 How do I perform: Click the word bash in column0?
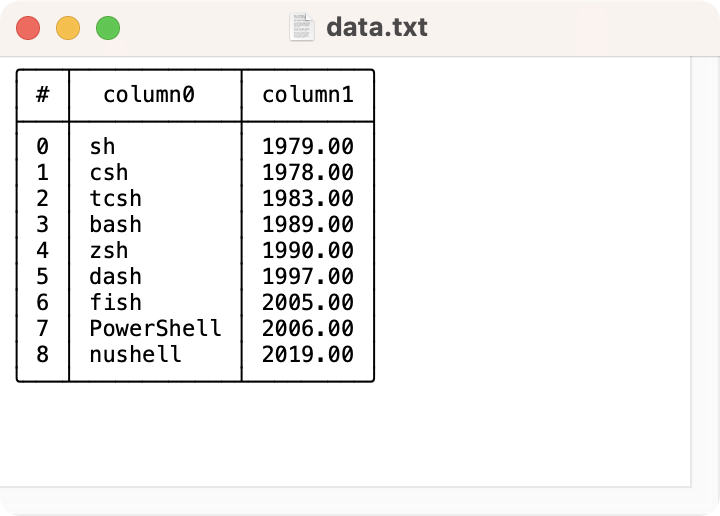pyautogui.click(x=115, y=224)
